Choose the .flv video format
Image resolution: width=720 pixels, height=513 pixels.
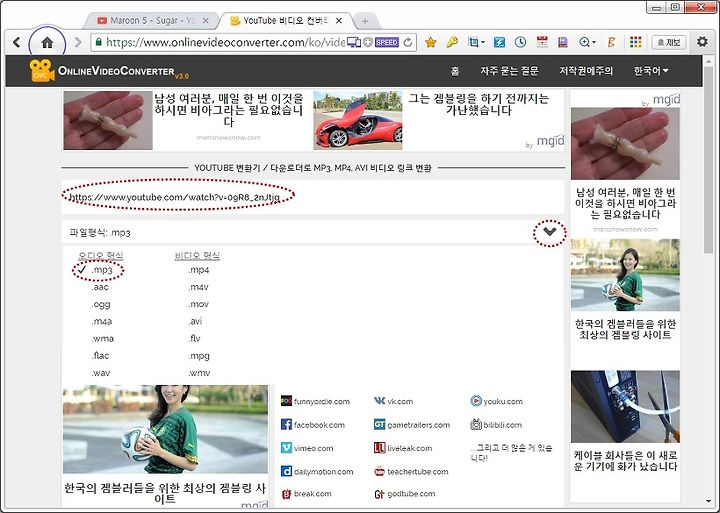(194, 338)
